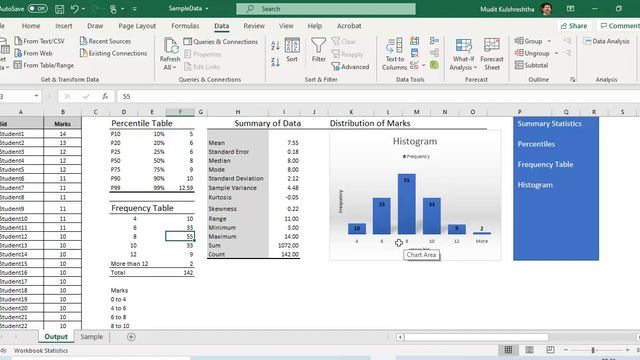Click the Group button
This screenshot has height=360, width=640.
pos(529,41)
